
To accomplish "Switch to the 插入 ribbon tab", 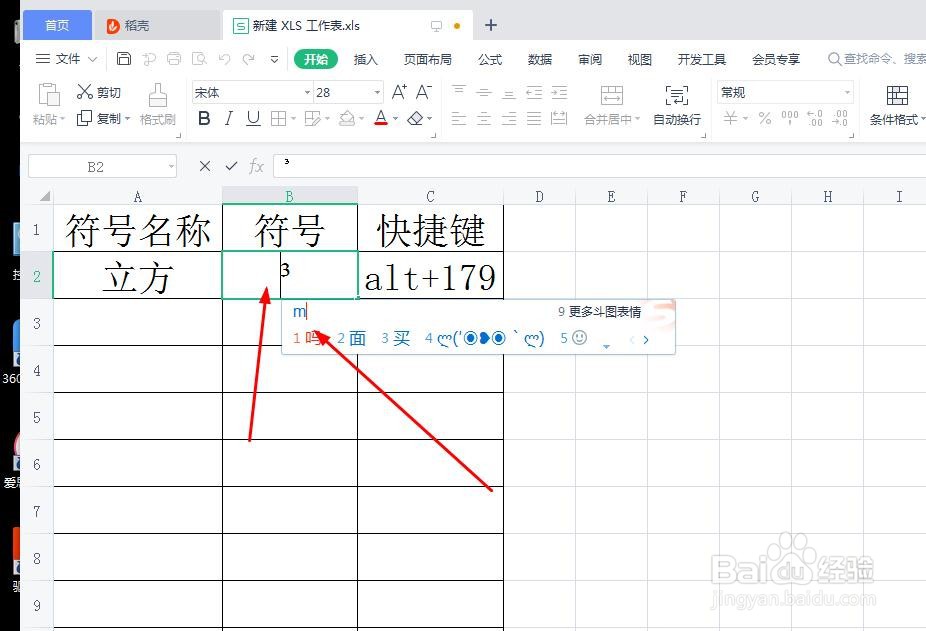I will point(365,59).
